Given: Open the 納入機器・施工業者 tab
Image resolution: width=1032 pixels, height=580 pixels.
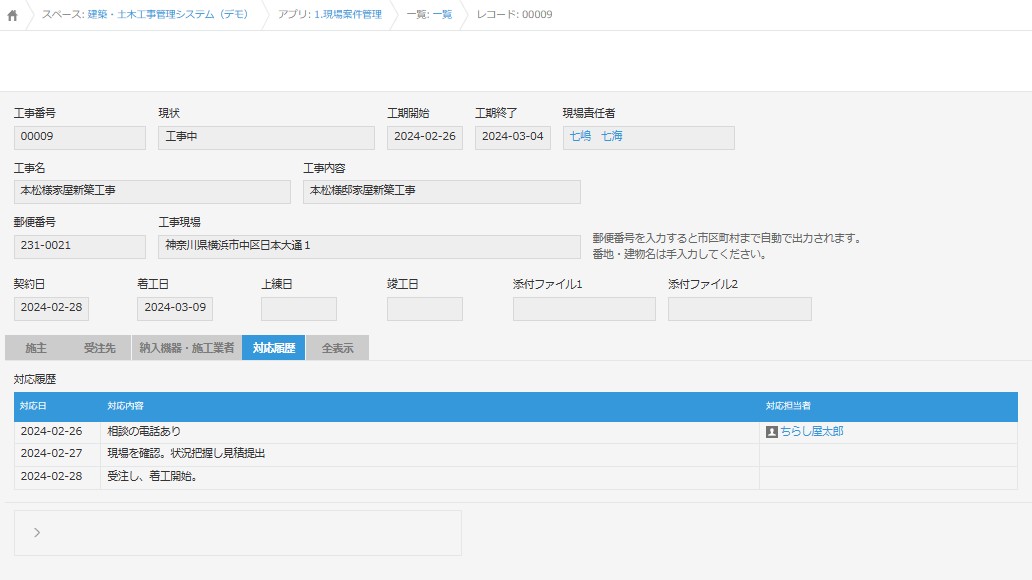Looking at the screenshot, I should (x=187, y=348).
